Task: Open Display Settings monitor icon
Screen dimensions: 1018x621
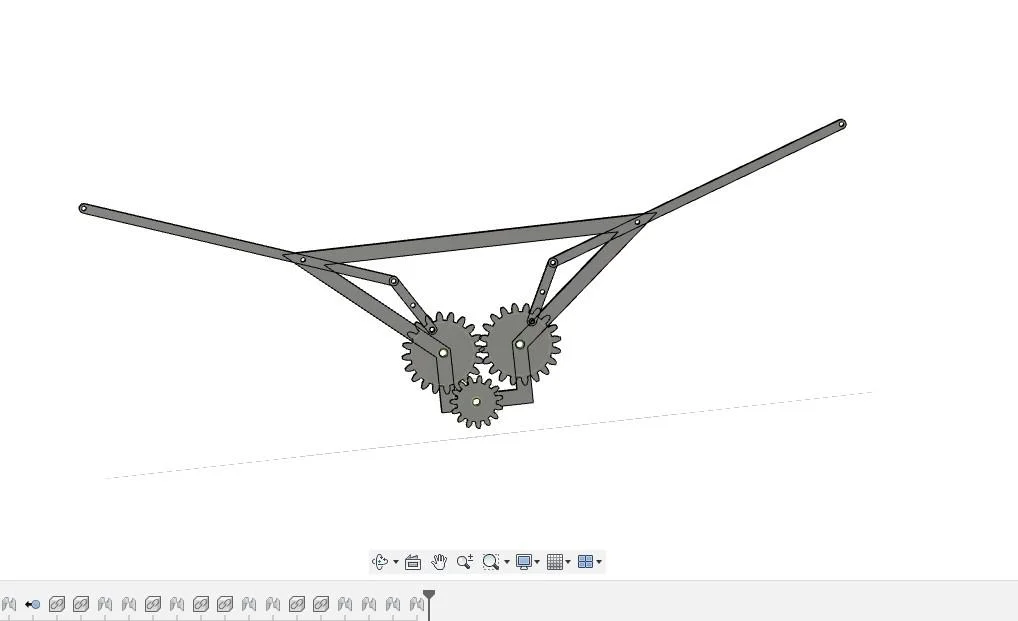Action: (x=523, y=562)
